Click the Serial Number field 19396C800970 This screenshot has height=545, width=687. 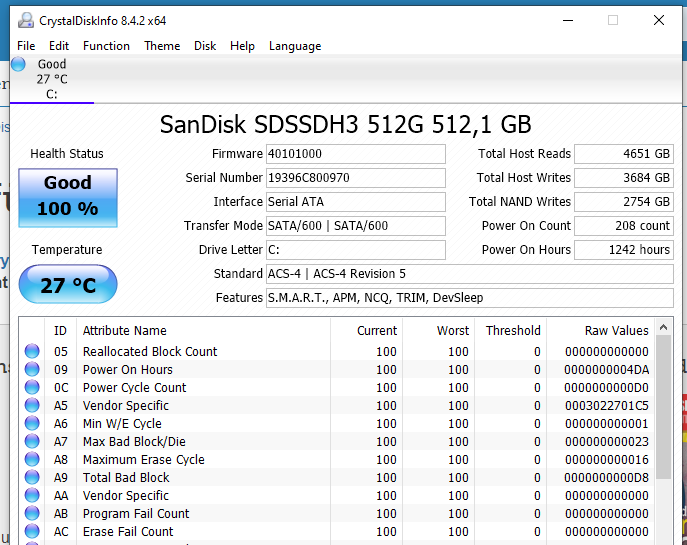356,178
